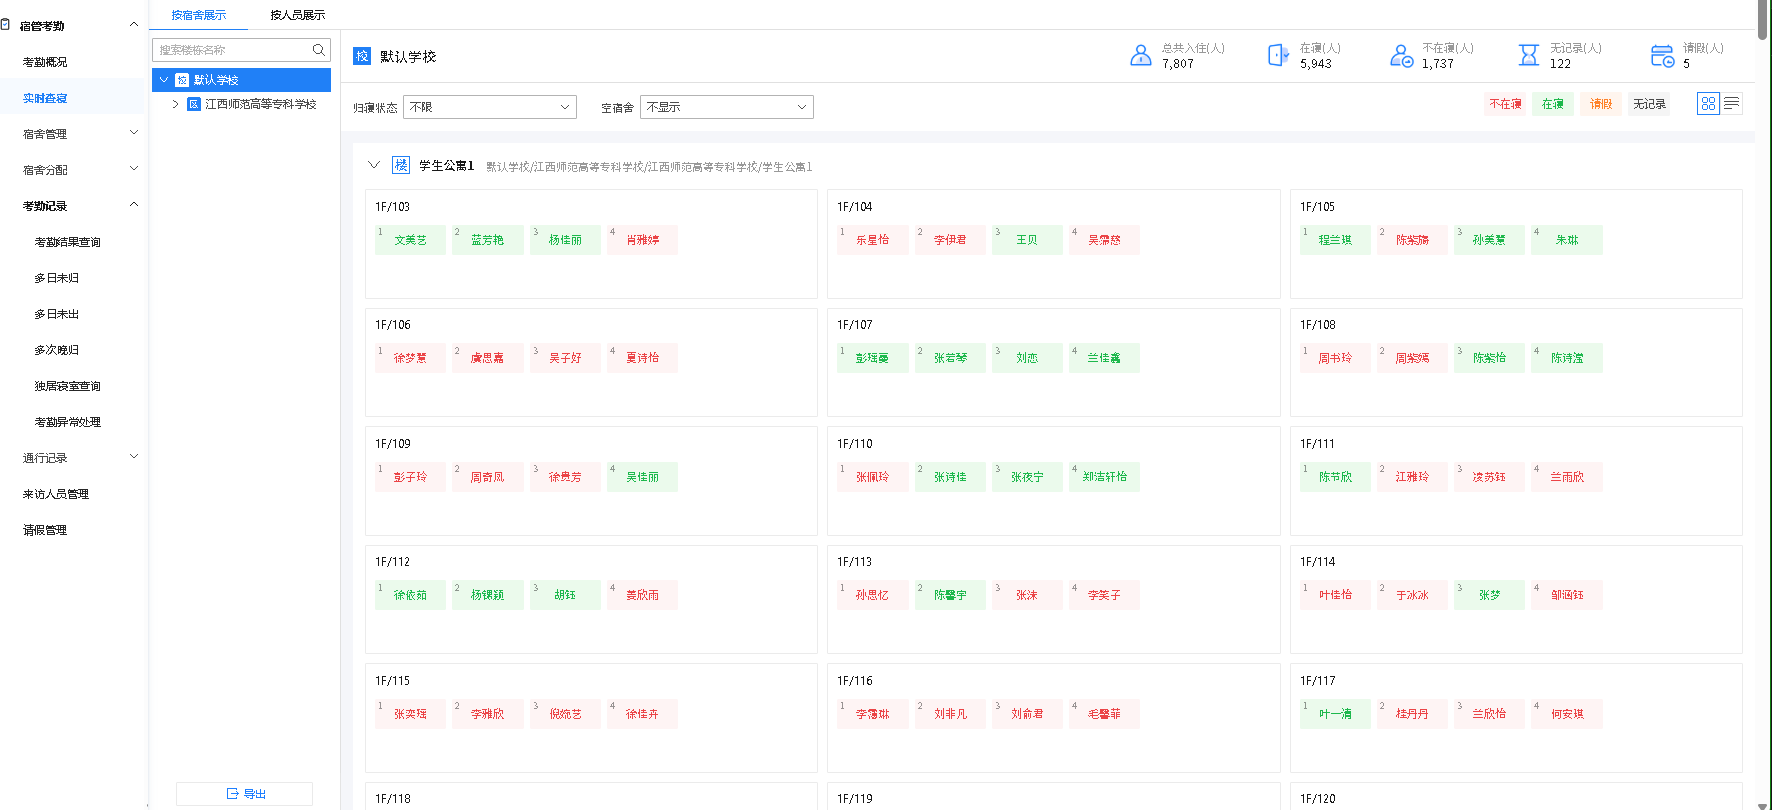The height and width of the screenshot is (810, 1772).
Task: Switch to list view icon
Action: (x=1731, y=103)
